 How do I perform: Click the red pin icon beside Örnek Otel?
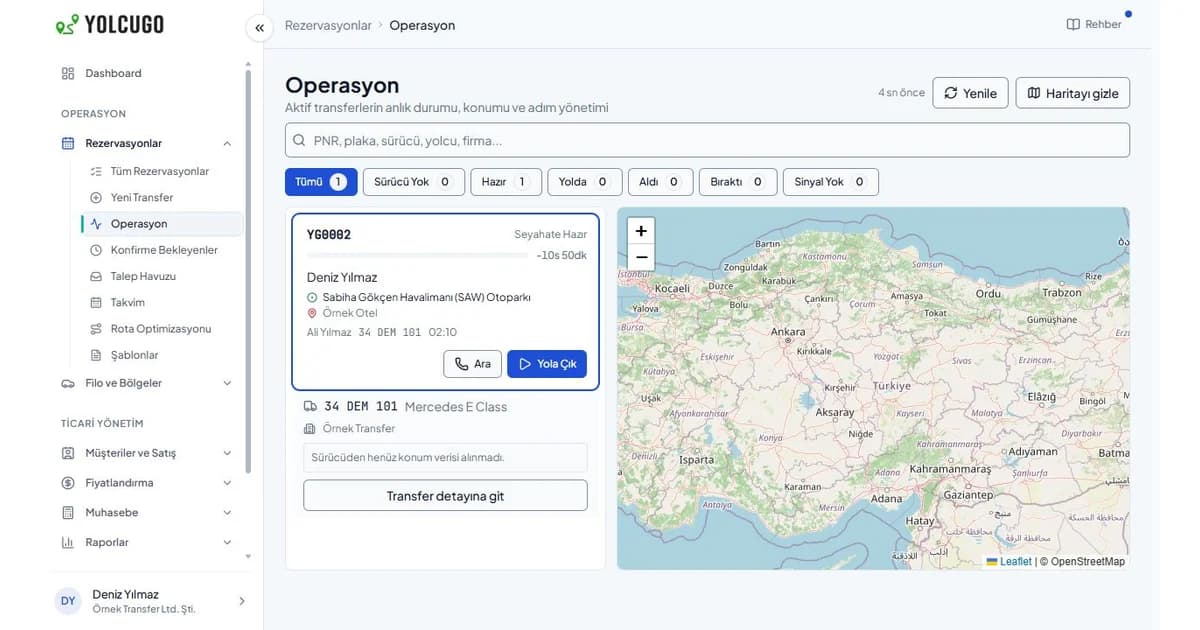[312, 313]
